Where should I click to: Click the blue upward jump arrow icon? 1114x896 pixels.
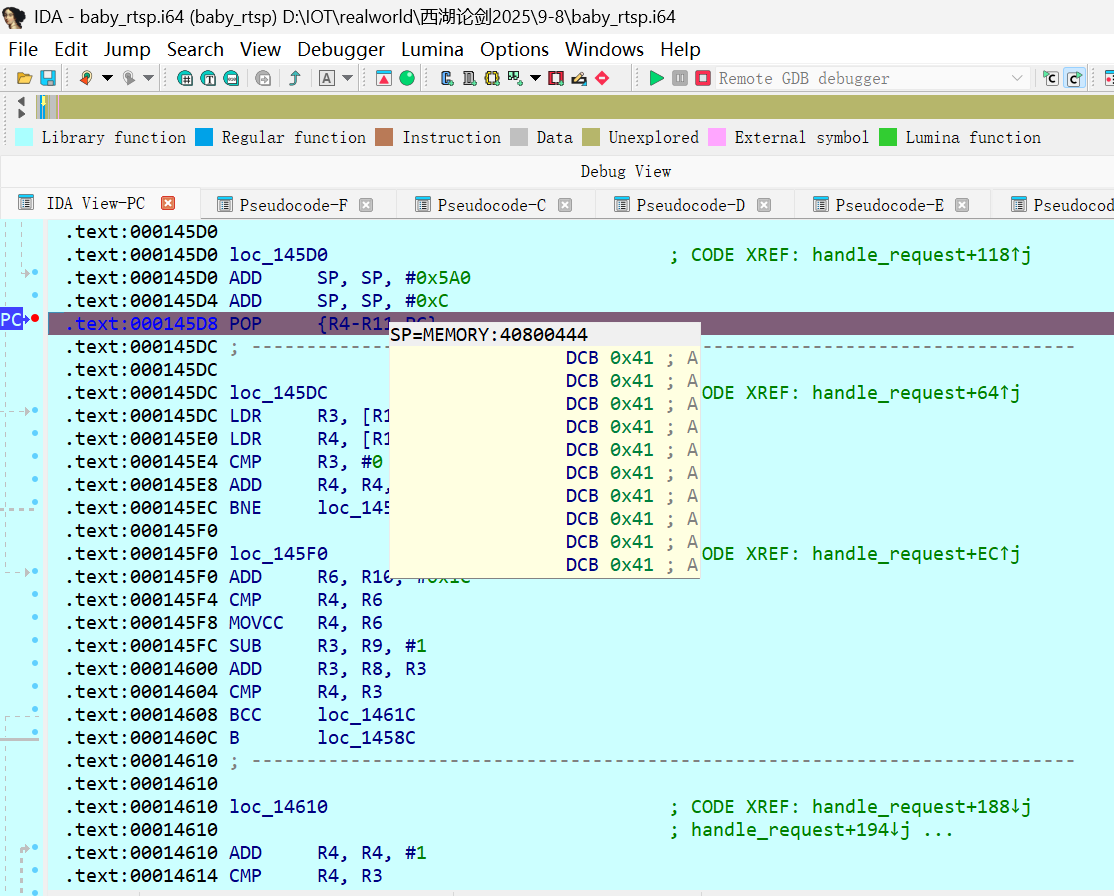(295, 78)
